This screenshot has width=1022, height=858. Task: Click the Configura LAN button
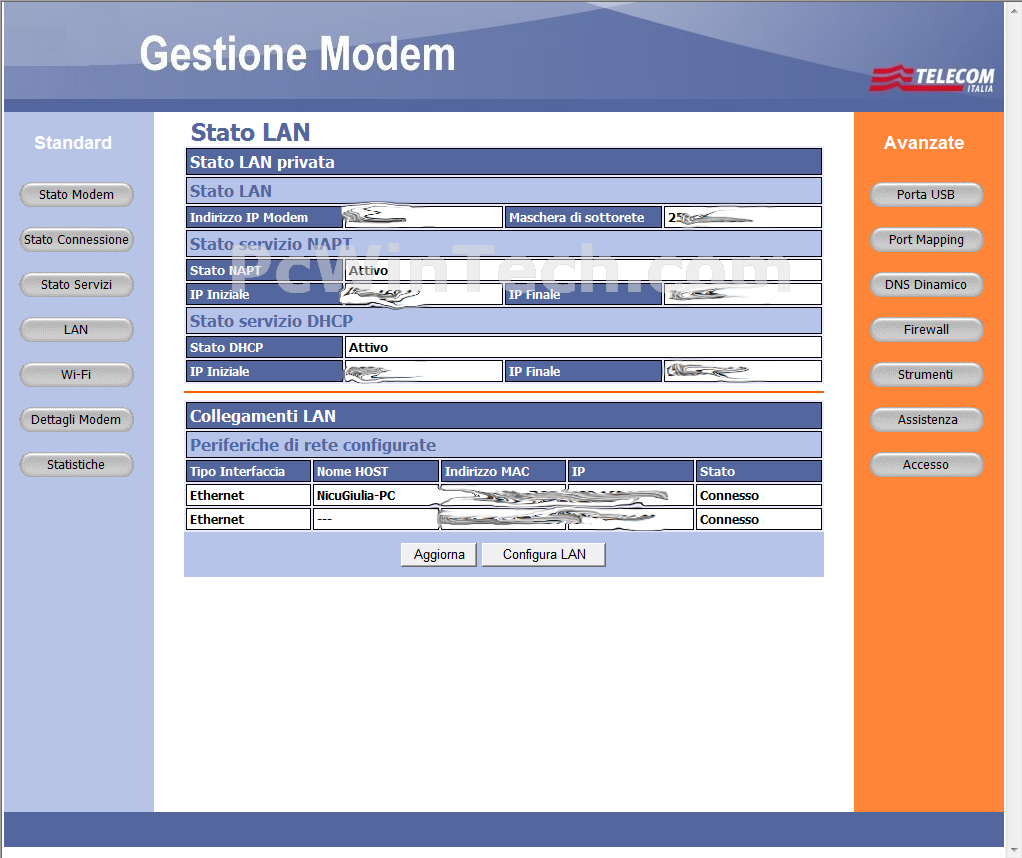tap(544, 554)
